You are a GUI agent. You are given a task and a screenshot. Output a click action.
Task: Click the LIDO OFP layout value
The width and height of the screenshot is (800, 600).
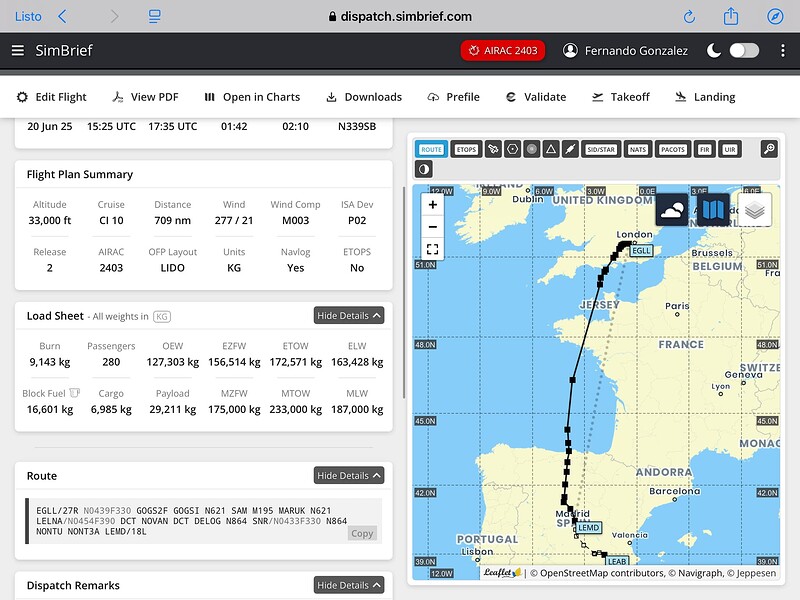172,268
